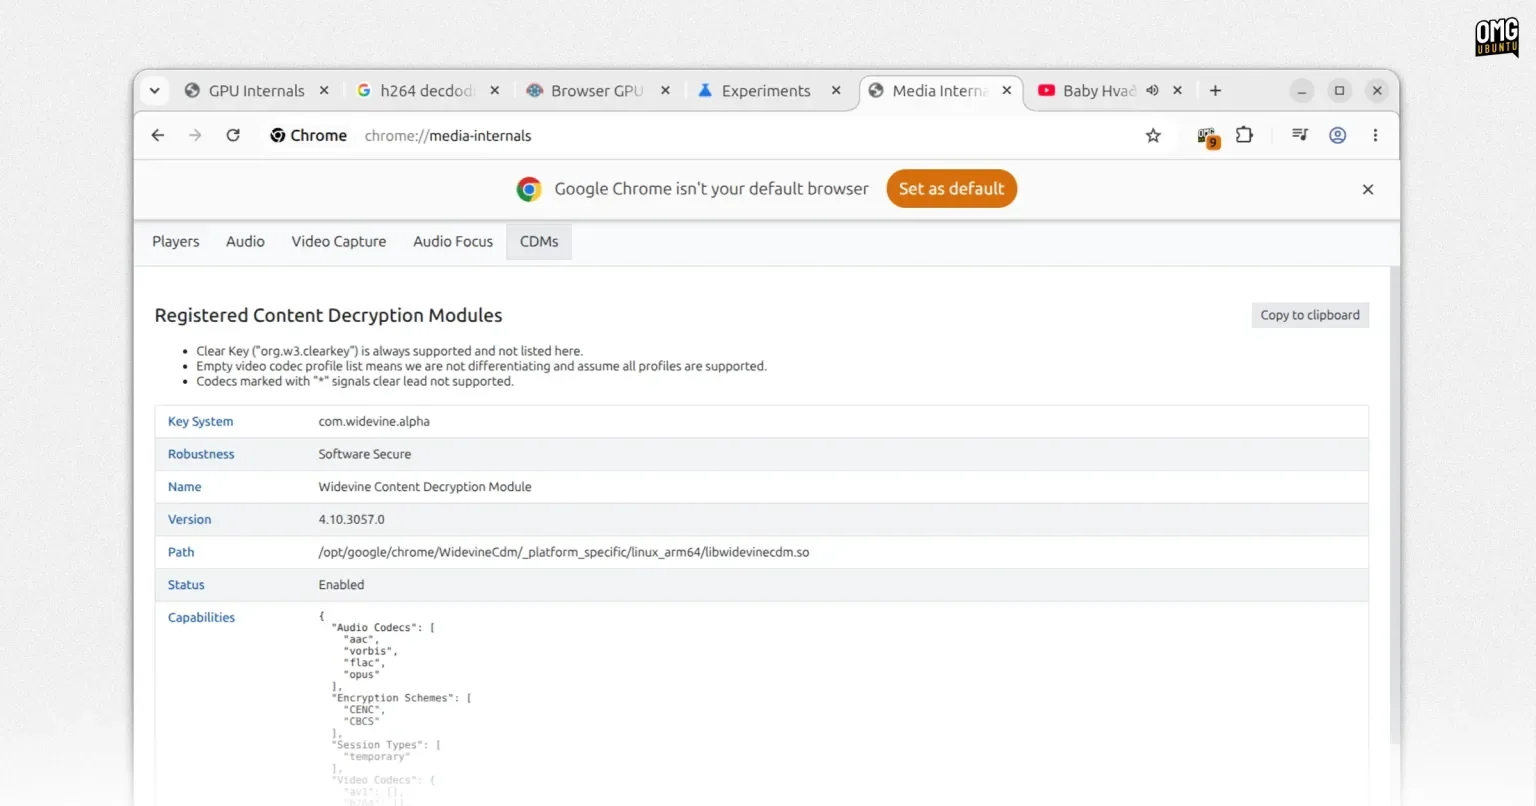This screenshot has height=806, width=1536.
Task: Select the Software Secure value
Action: (365, 454)
